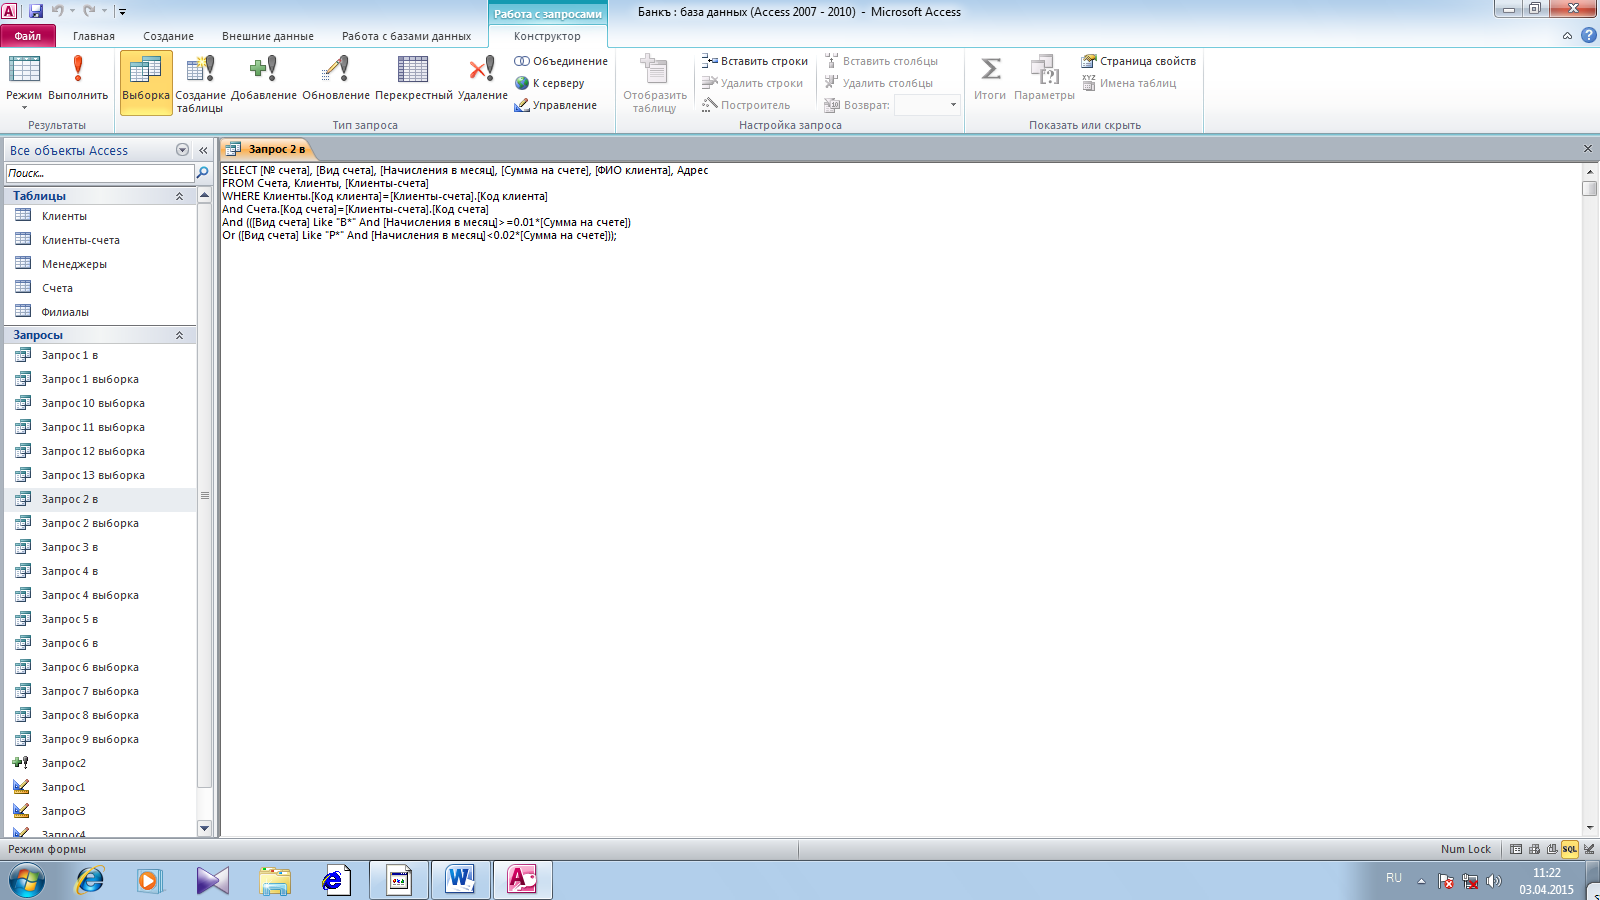Viewport: 1600px width, 900px height.
Task: Open Страница свойств property sheet
Action: click(1138, 61)
